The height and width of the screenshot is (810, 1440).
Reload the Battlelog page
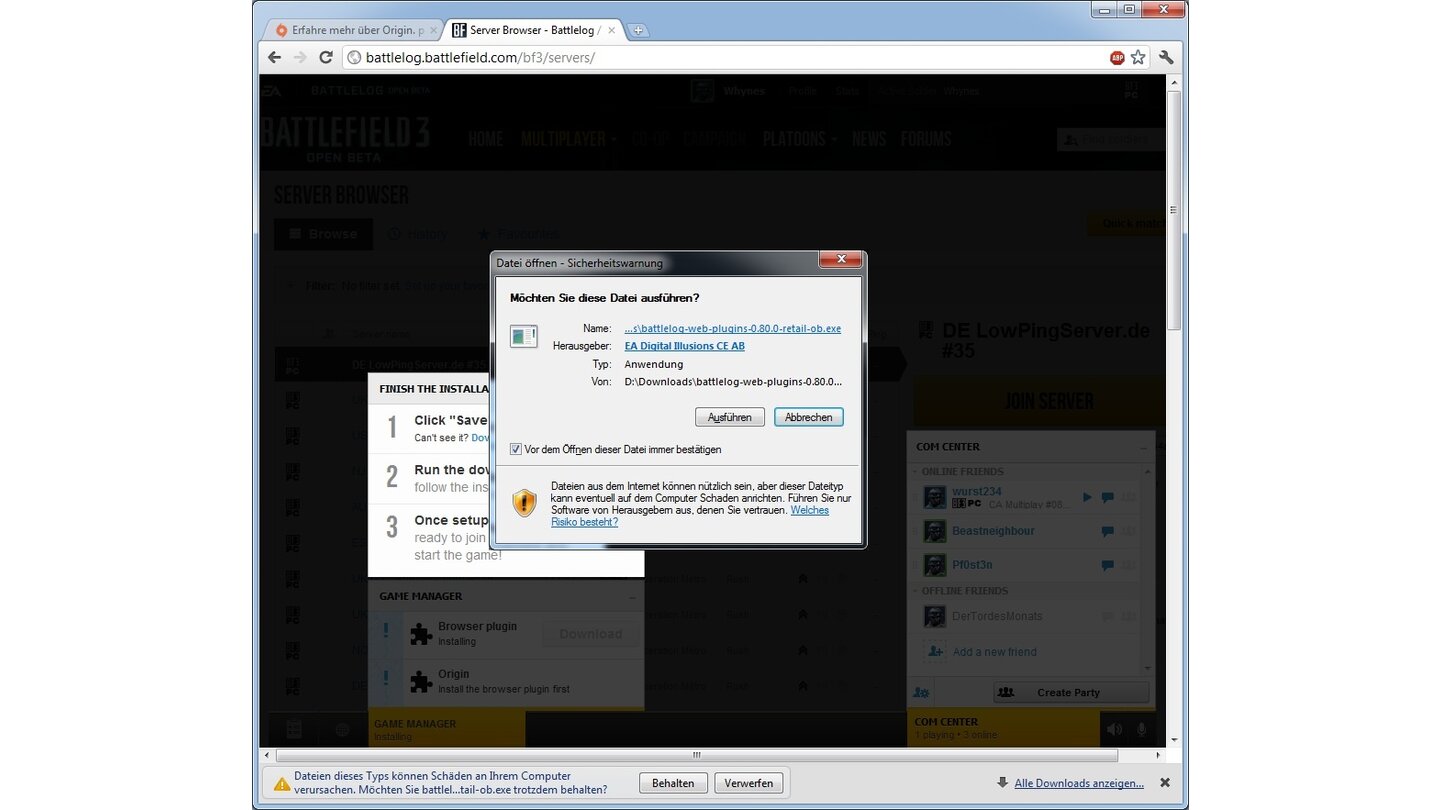(326, 57)
